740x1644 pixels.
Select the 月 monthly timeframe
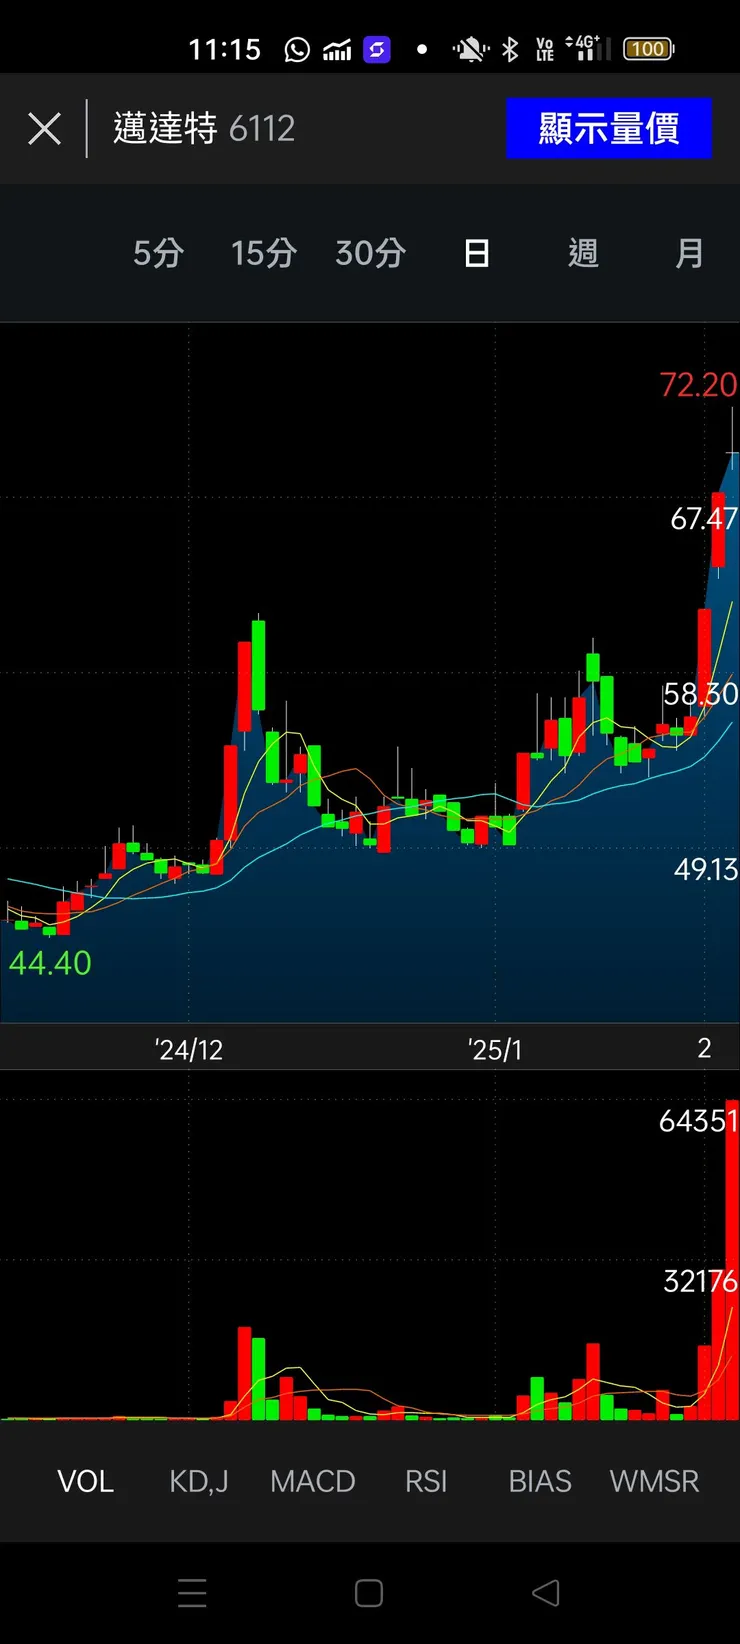[x=689, y=253]
